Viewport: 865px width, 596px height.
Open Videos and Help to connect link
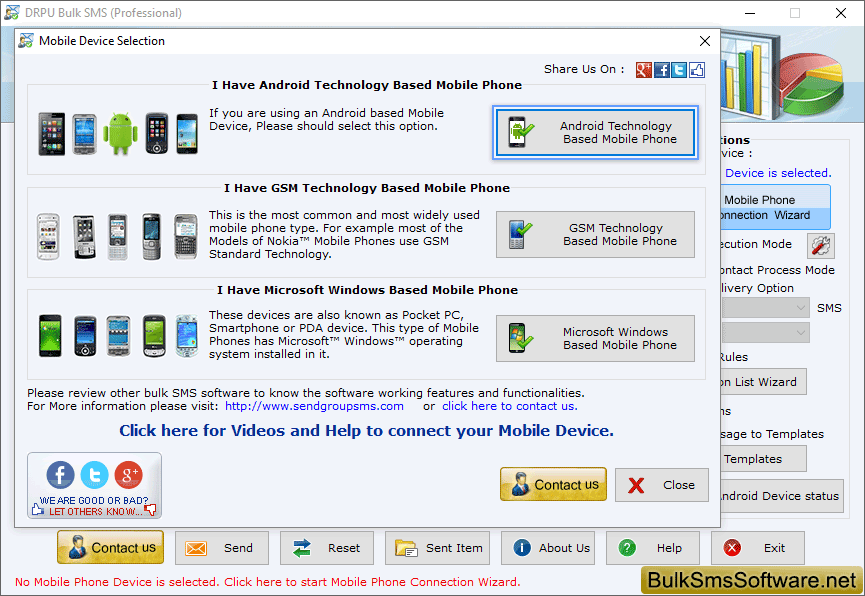coord(366,430)
